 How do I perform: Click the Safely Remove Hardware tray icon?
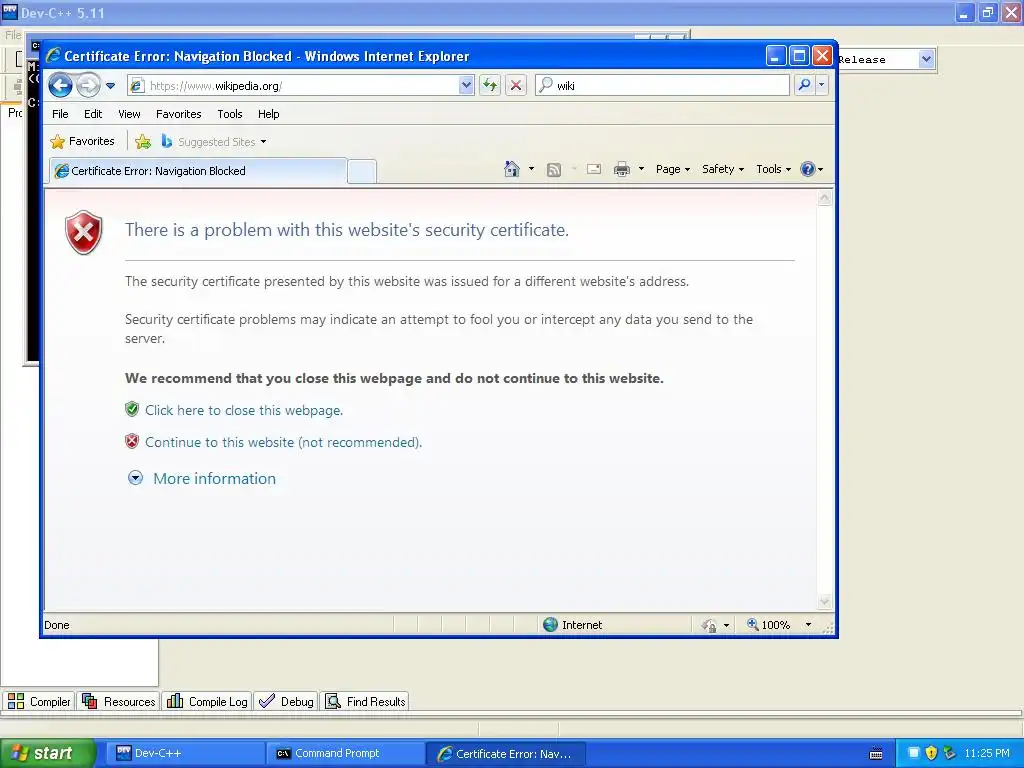pyautogui.click(x=950, y=753)
